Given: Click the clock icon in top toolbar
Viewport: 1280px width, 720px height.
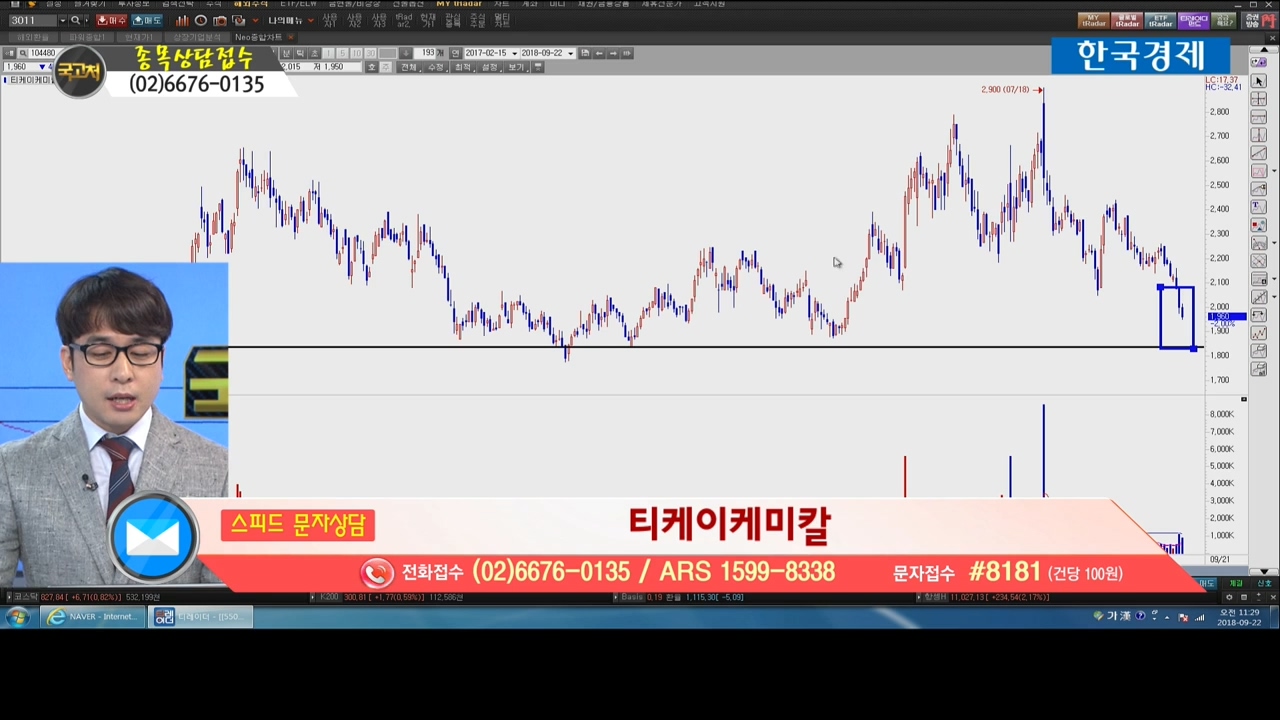Looking at the screenshot, I should pyautogui.click(x=201, y=20).
